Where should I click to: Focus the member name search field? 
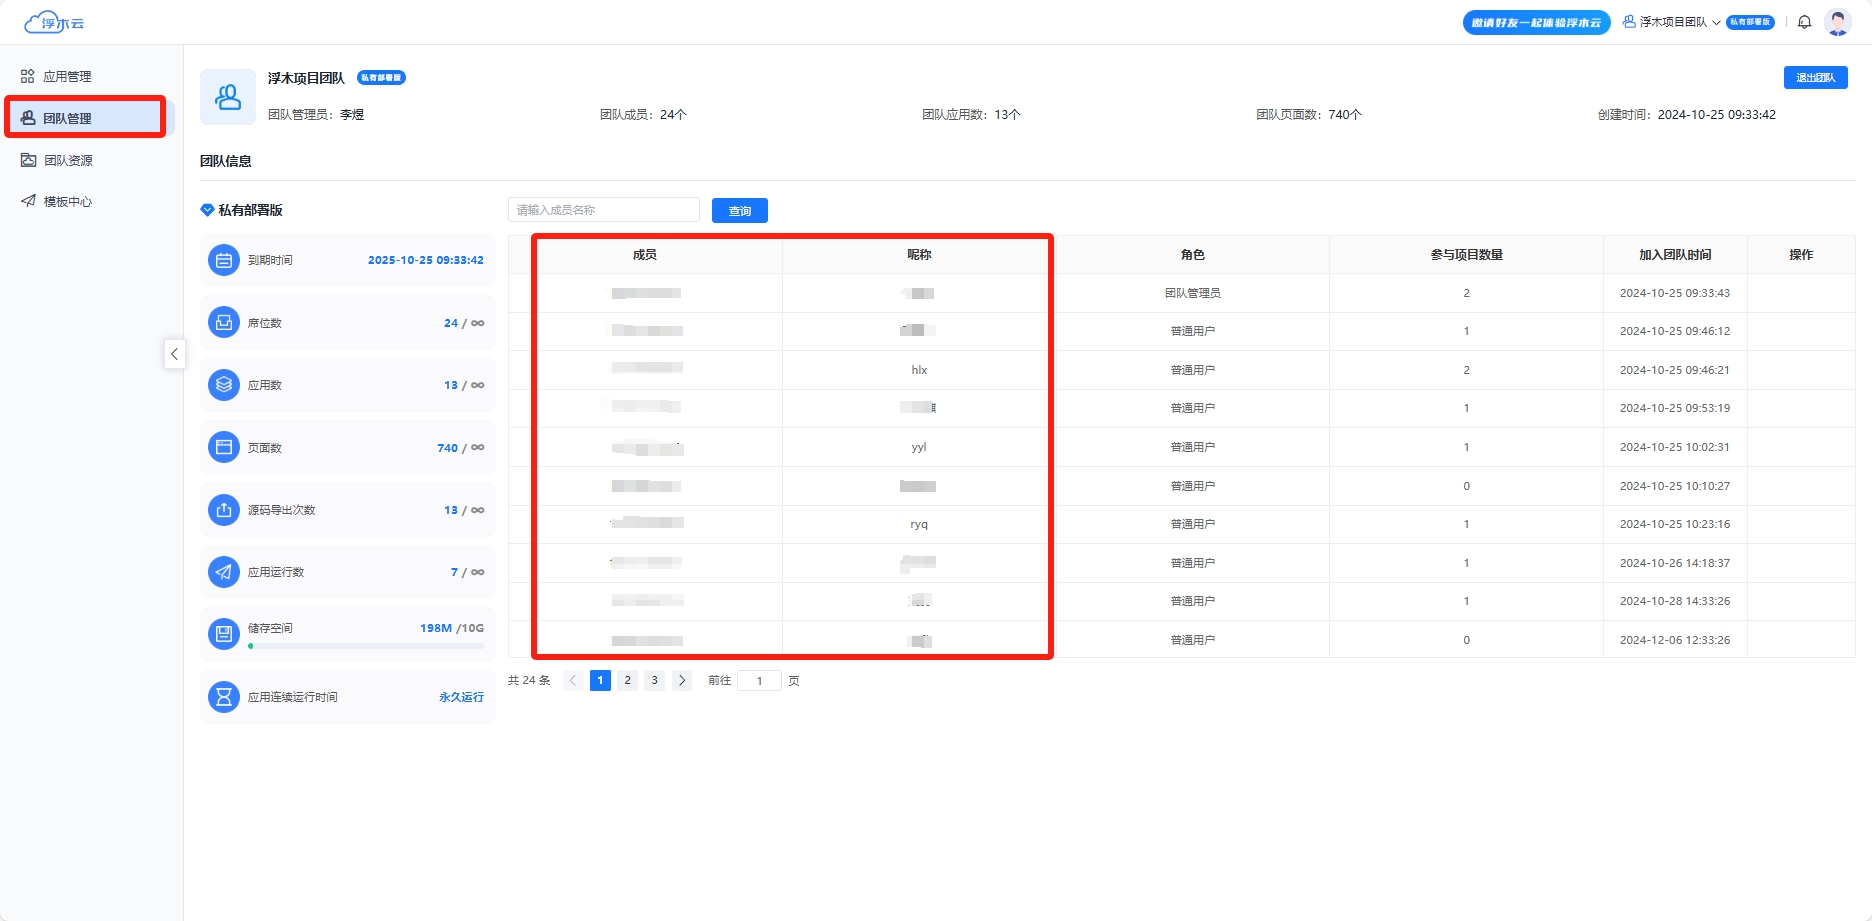tap(604, 210)
